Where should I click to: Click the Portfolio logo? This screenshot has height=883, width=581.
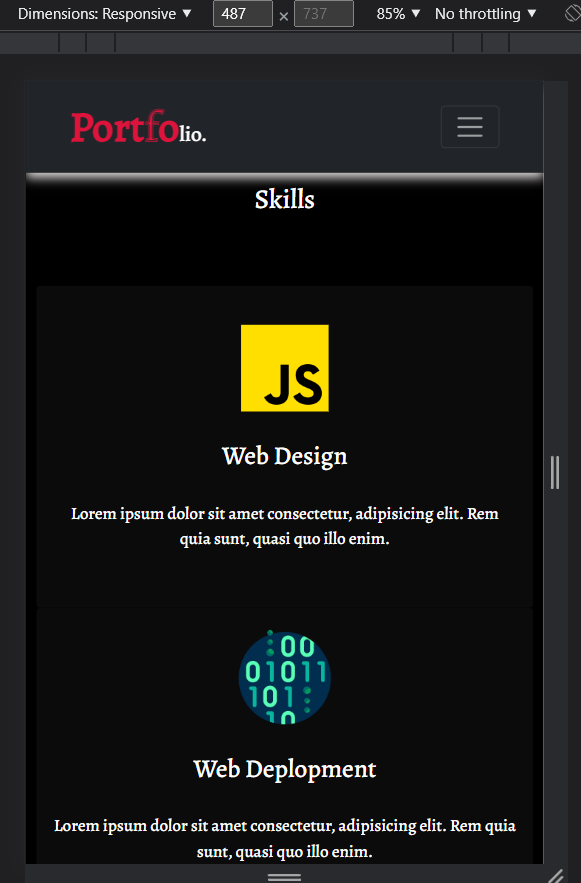pos(138,127)
